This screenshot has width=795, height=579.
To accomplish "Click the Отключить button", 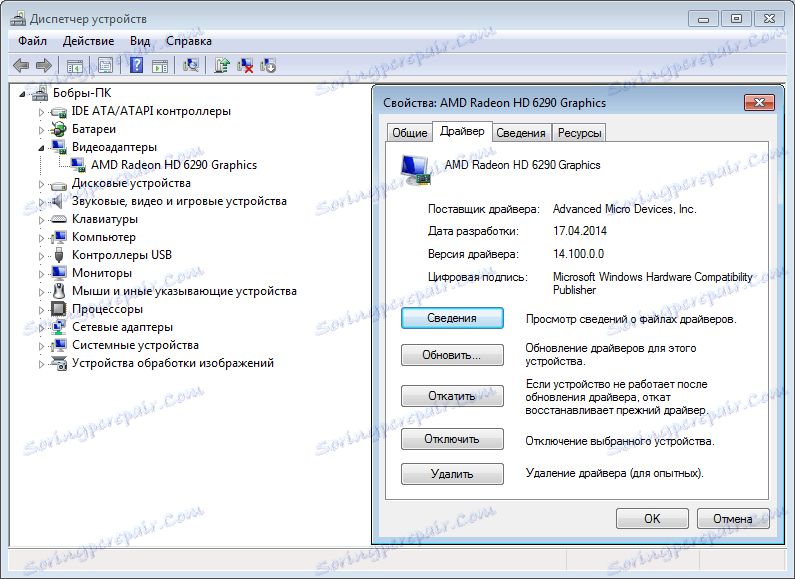I will (452, 439).
